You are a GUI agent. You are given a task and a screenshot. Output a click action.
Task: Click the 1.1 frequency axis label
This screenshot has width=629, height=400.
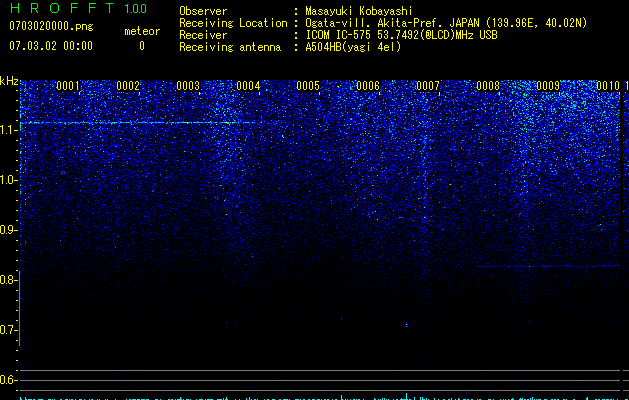[x=7, y=130]
